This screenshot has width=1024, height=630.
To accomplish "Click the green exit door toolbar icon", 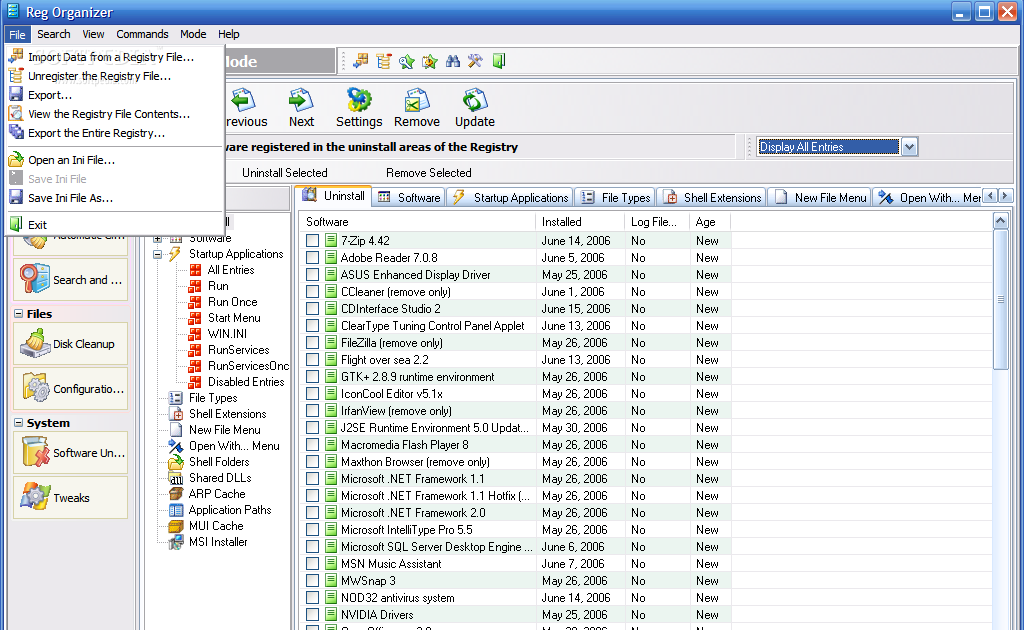I will click(499, 61).
